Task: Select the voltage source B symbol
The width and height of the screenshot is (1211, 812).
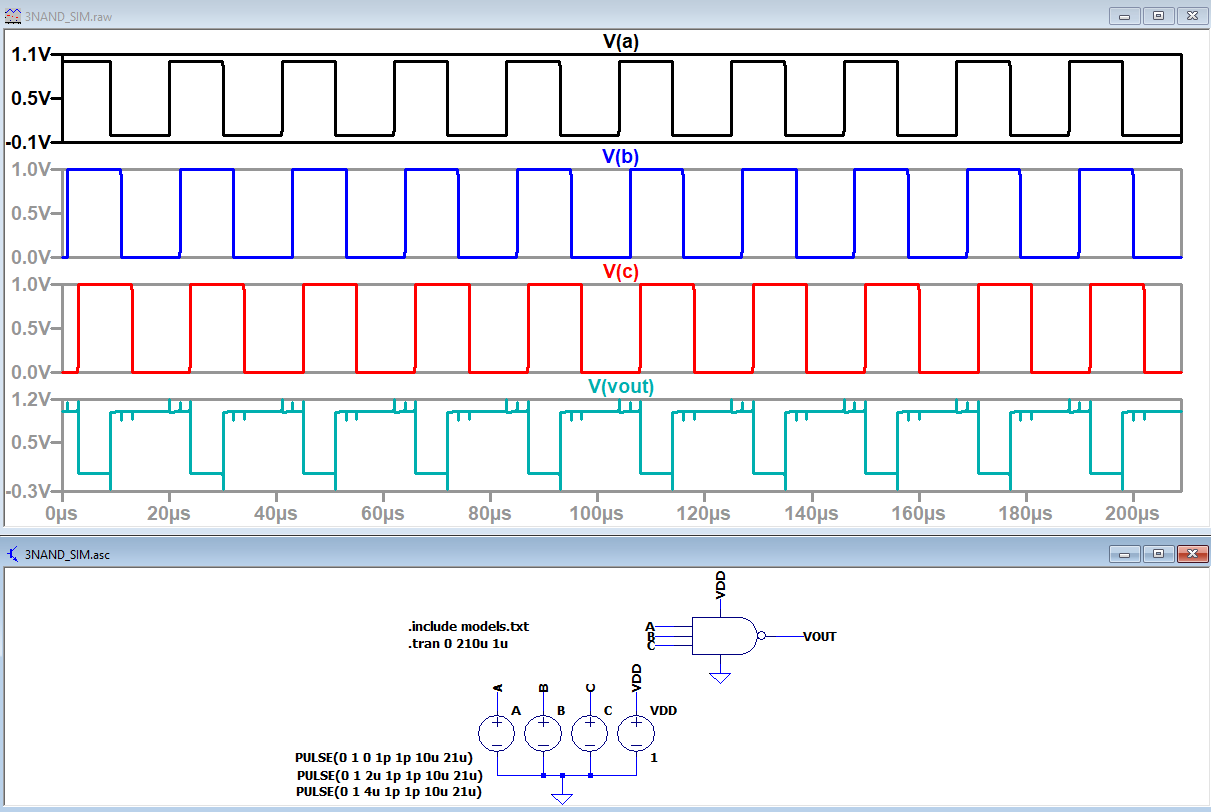Action: coord(543,733)
